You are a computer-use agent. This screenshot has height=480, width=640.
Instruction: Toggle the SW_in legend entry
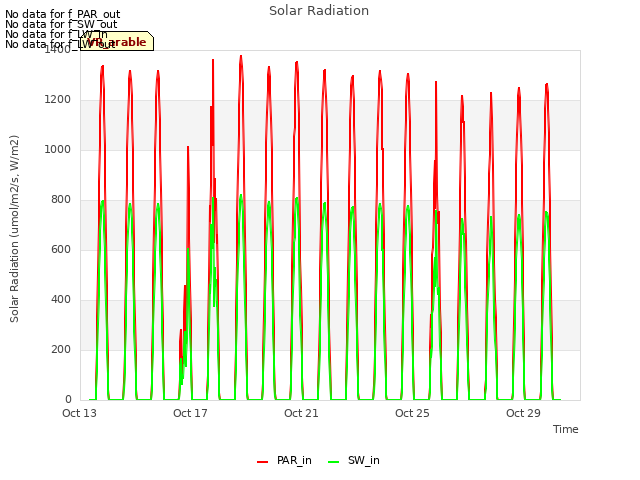(x=354, y=460)
